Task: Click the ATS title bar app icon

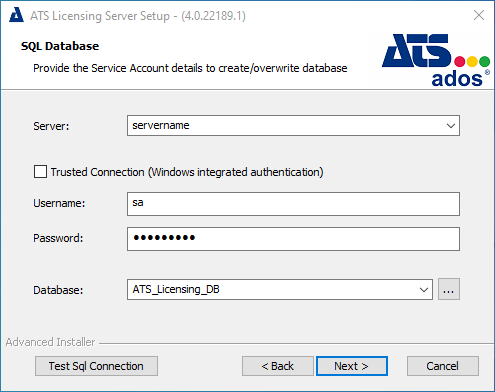Action: coord(16,15)
